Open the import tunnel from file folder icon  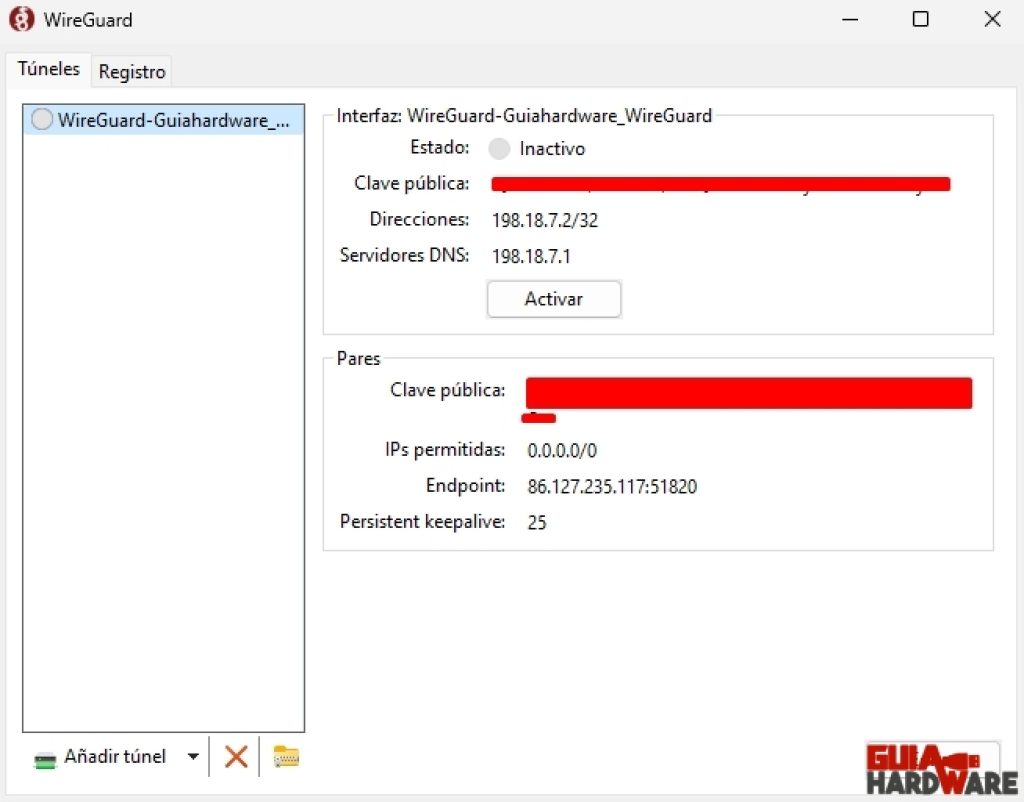pos(286,757)
